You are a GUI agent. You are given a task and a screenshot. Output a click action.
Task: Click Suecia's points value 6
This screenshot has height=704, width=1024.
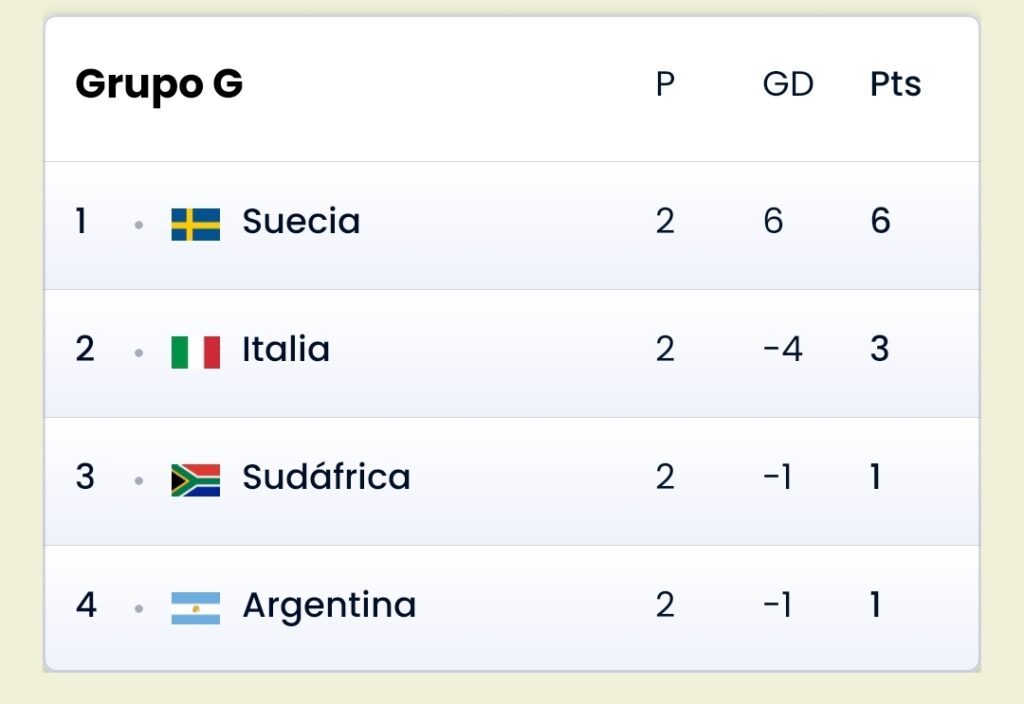880,221
